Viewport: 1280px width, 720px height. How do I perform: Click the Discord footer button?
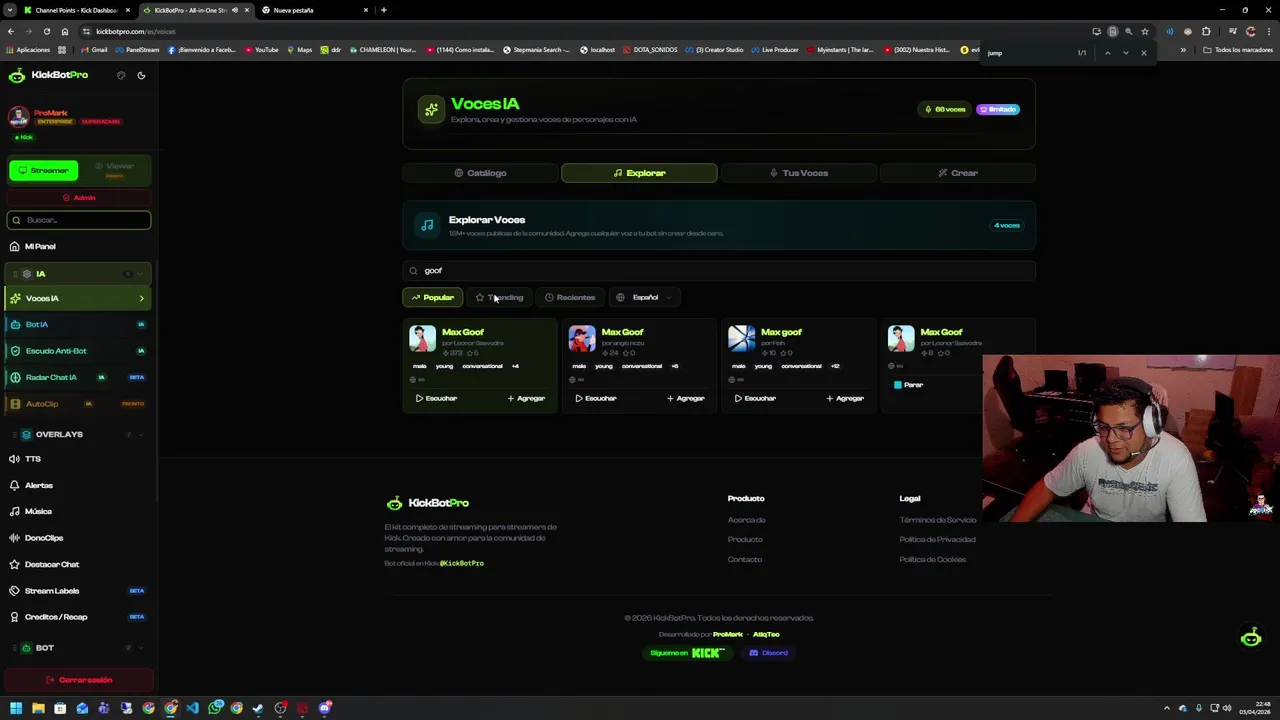769,653
